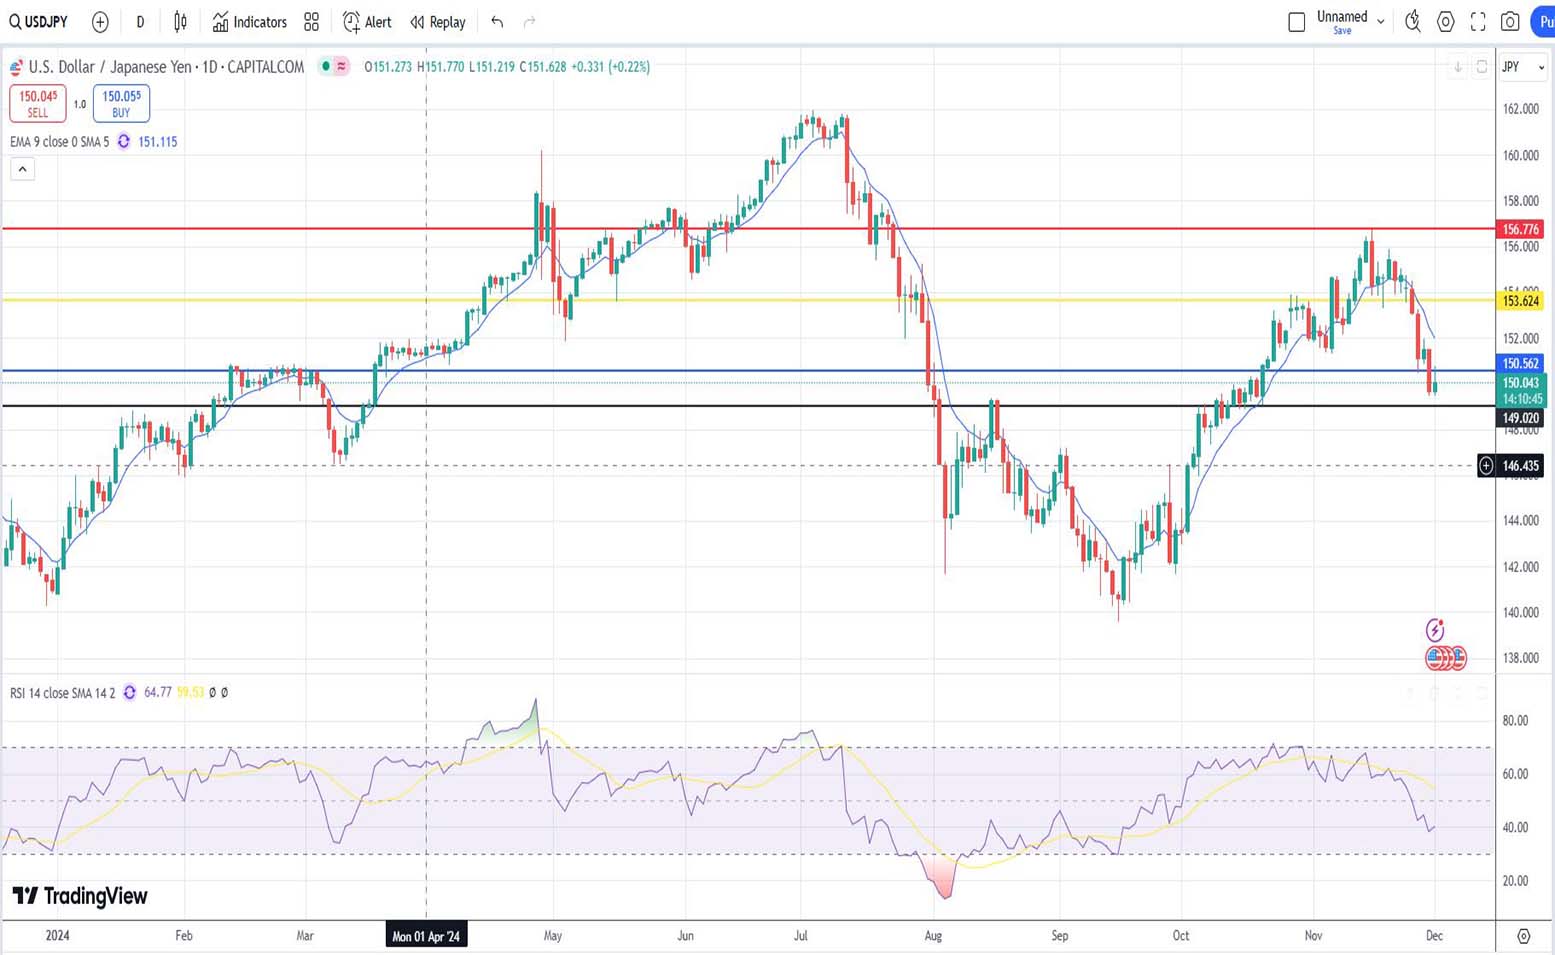Viewport: 1555px width, 955px height.
Task: Open the Indicators menu
Action: [x=250, y=22]
